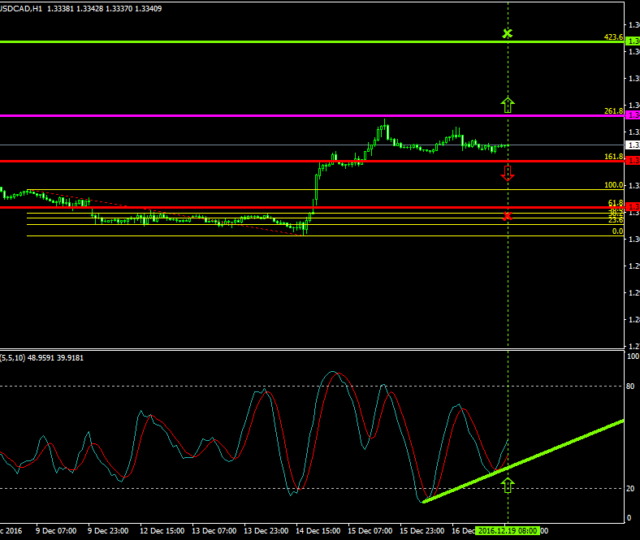Click the highlighted 2016.12.19 08:00 date label
Viewport: 640px width, 540px height.
click(507, 531)
